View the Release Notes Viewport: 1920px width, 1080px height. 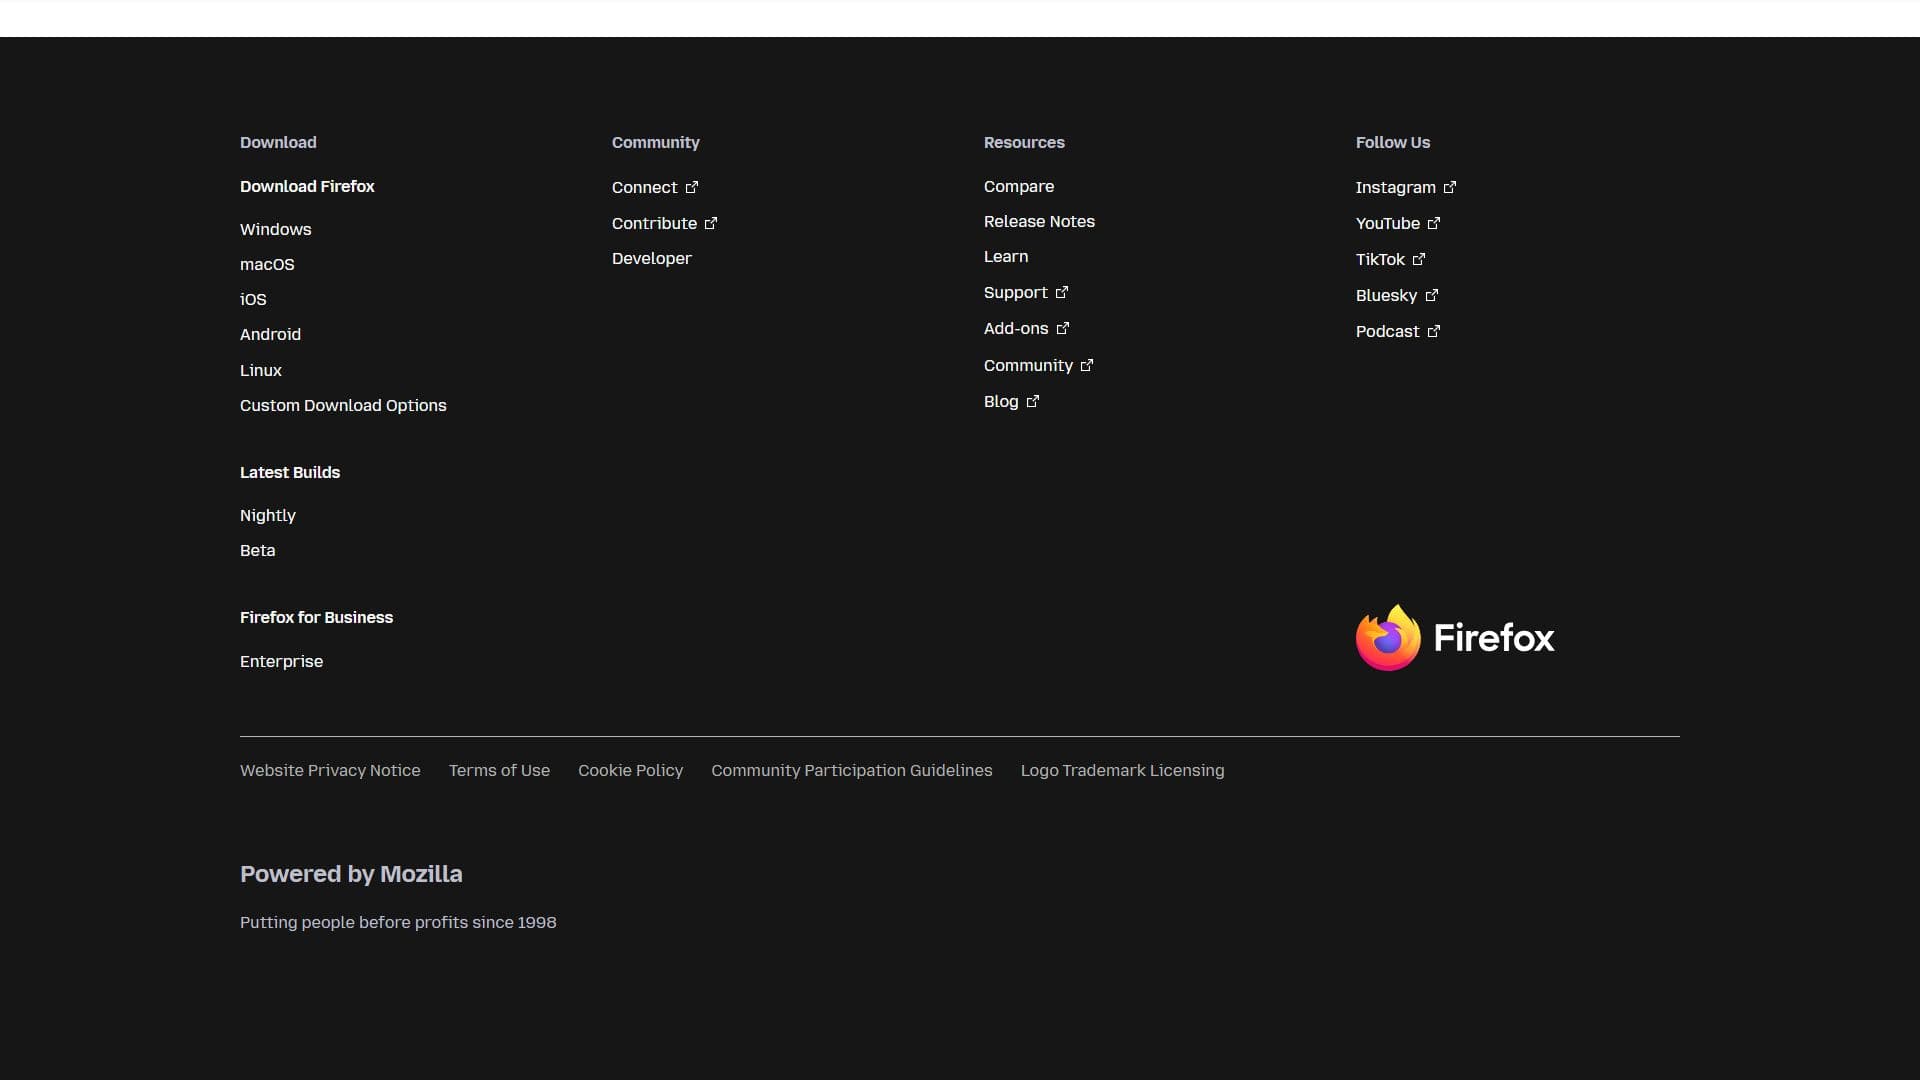click(x=1039, y=221)
